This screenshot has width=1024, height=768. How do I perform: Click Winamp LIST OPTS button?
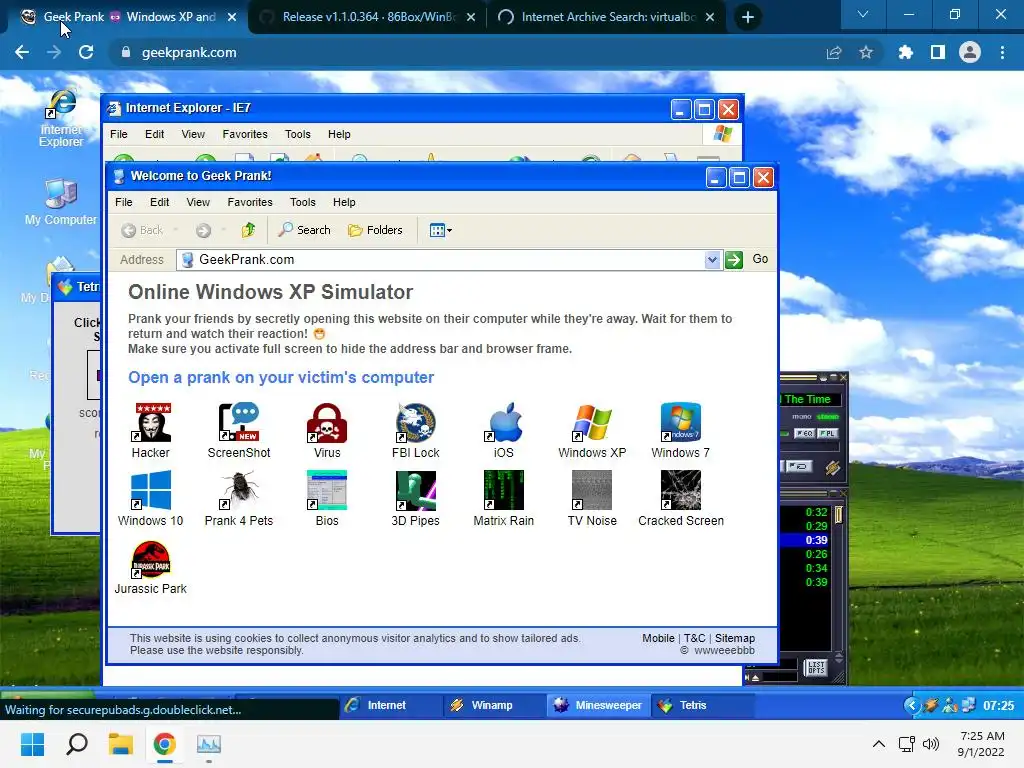tap(816, 667)
